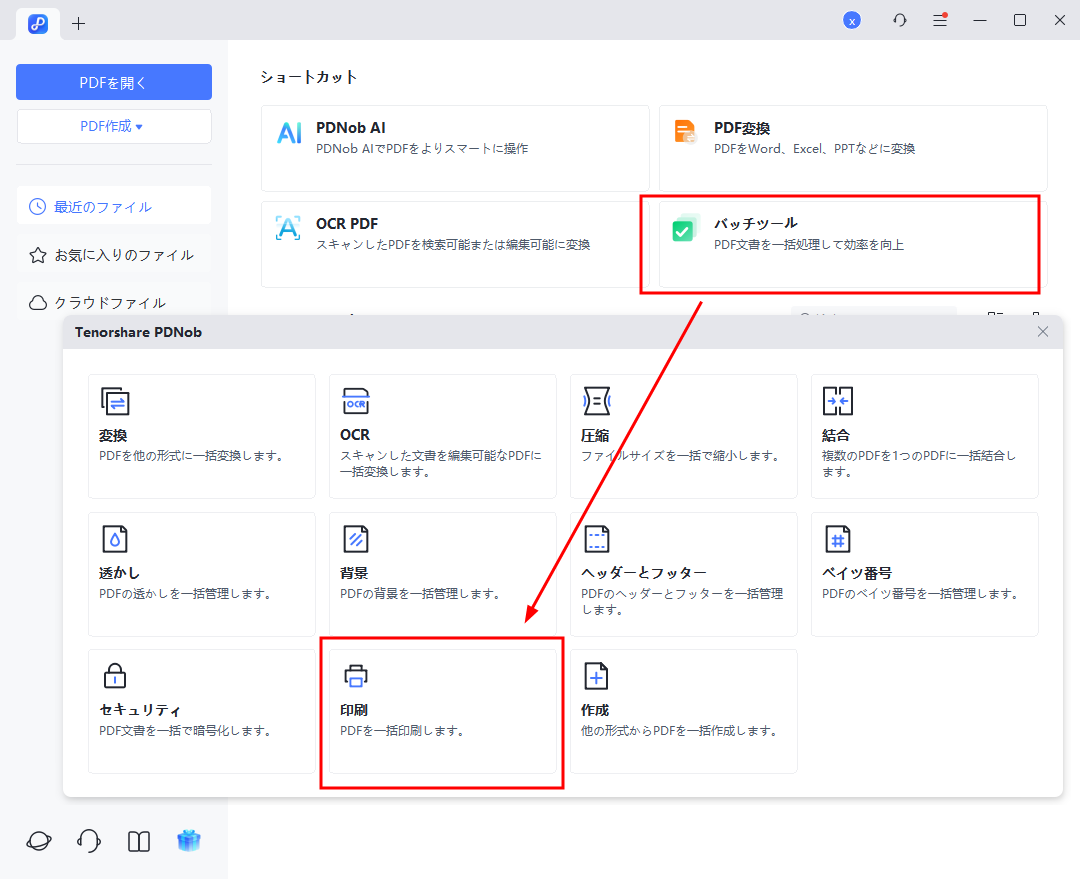Screen dimensions: 1080x879
Task: Close the Tenorshare PDNob dialog
Action: (1043, 331)
